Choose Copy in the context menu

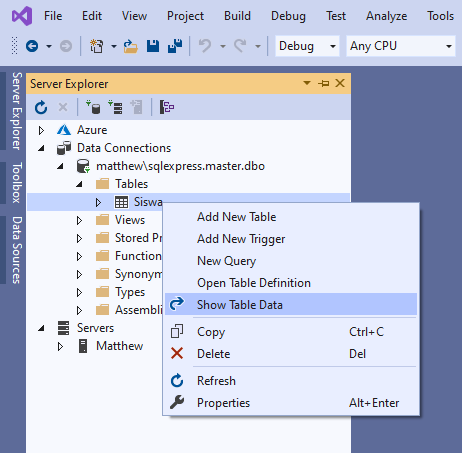(291, 332)
